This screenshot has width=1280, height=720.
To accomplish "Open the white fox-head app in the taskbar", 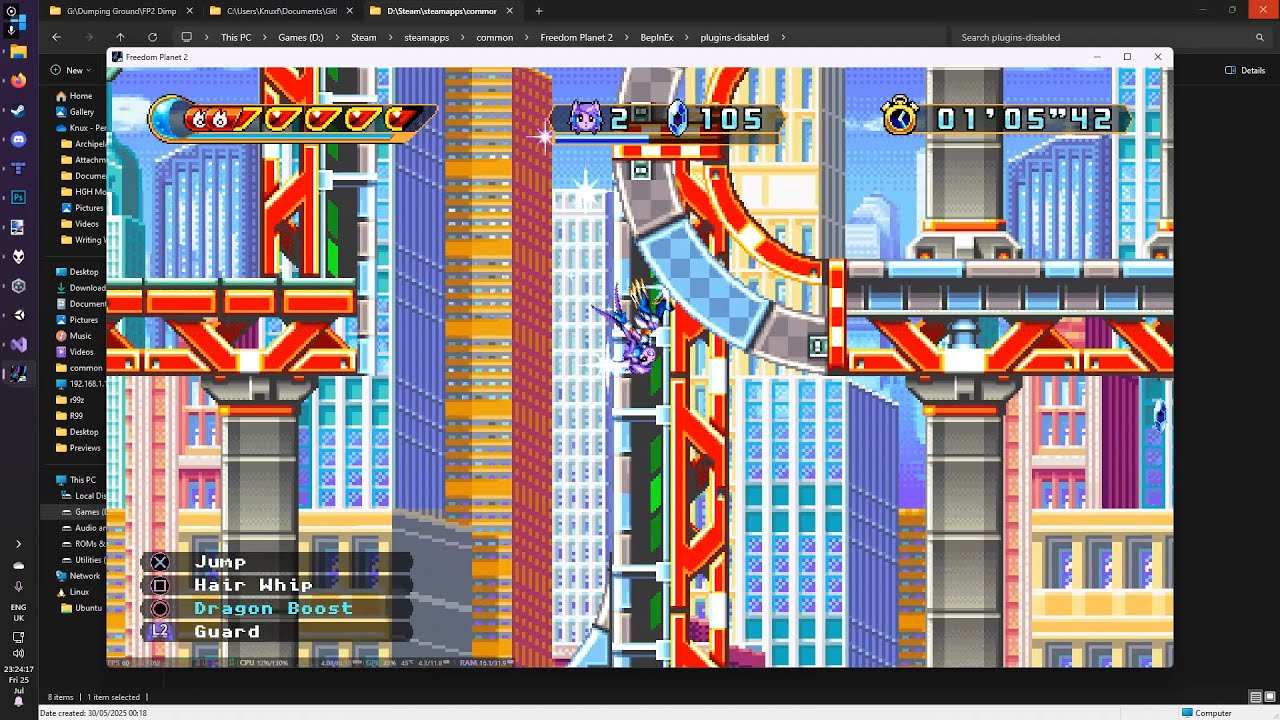I will tap(18, 256).
